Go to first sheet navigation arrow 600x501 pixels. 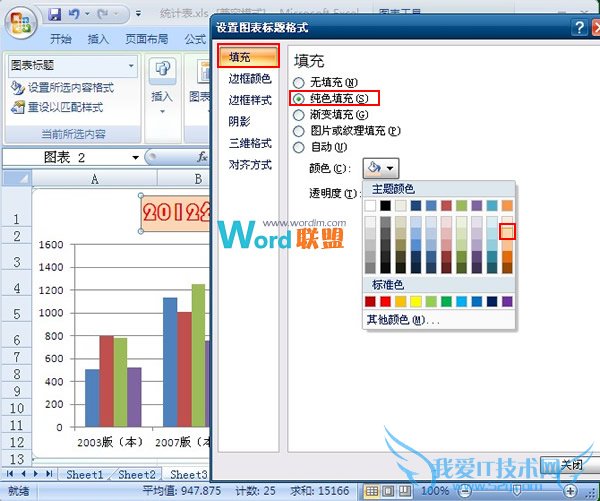(10, 473)
